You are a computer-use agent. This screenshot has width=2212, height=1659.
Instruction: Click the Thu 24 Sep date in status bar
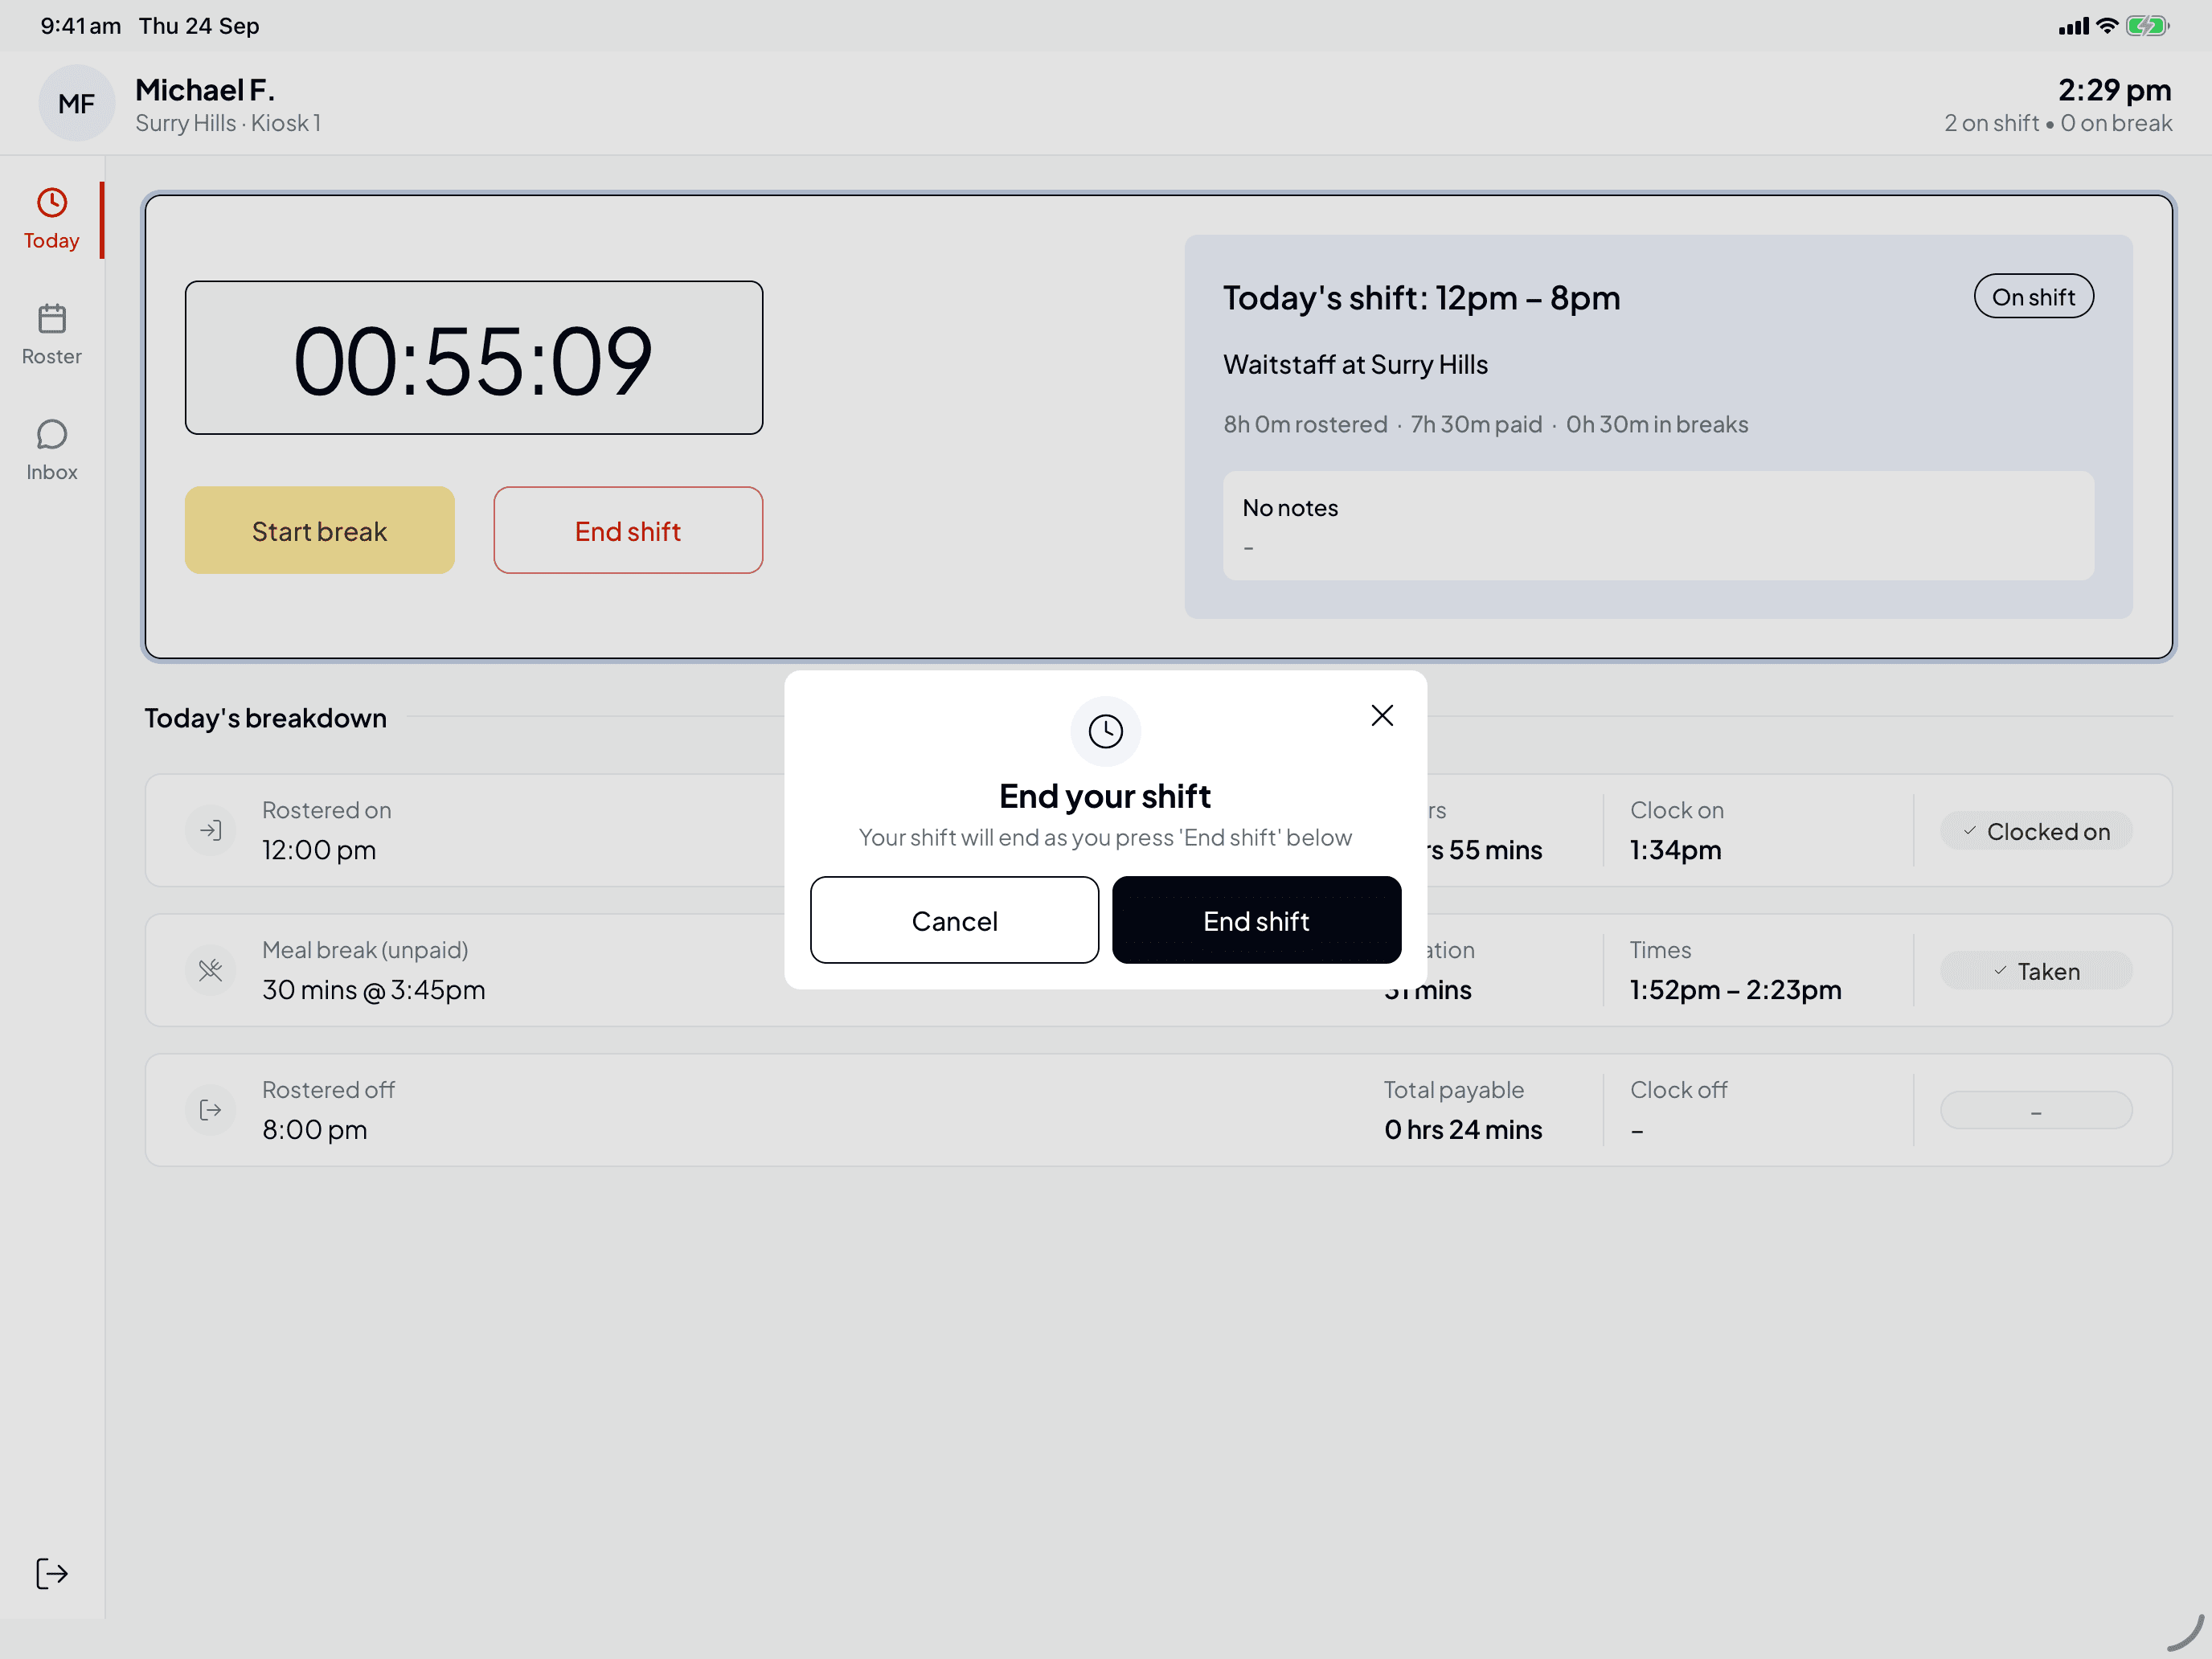(x=199, y=26)
